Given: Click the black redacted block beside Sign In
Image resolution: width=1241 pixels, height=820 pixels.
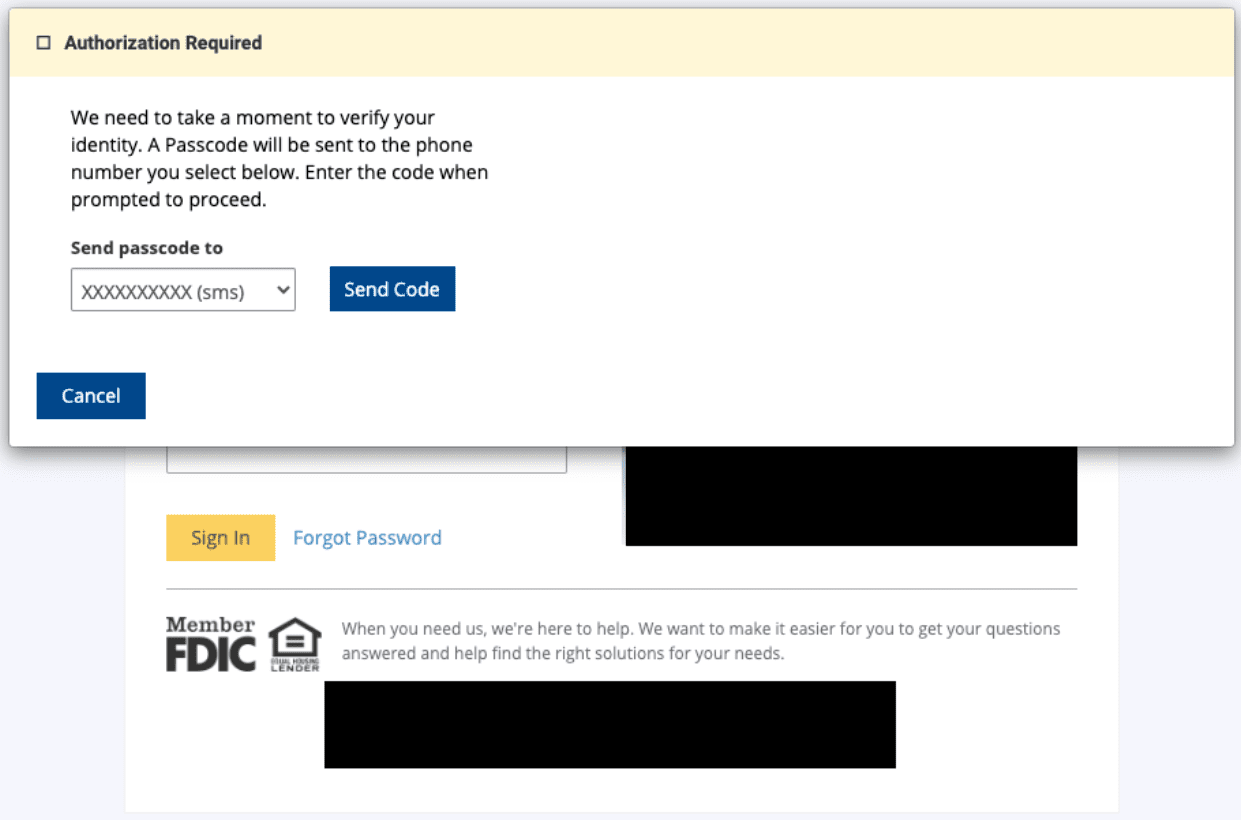Looking at the screenshot, I should 851,496.
